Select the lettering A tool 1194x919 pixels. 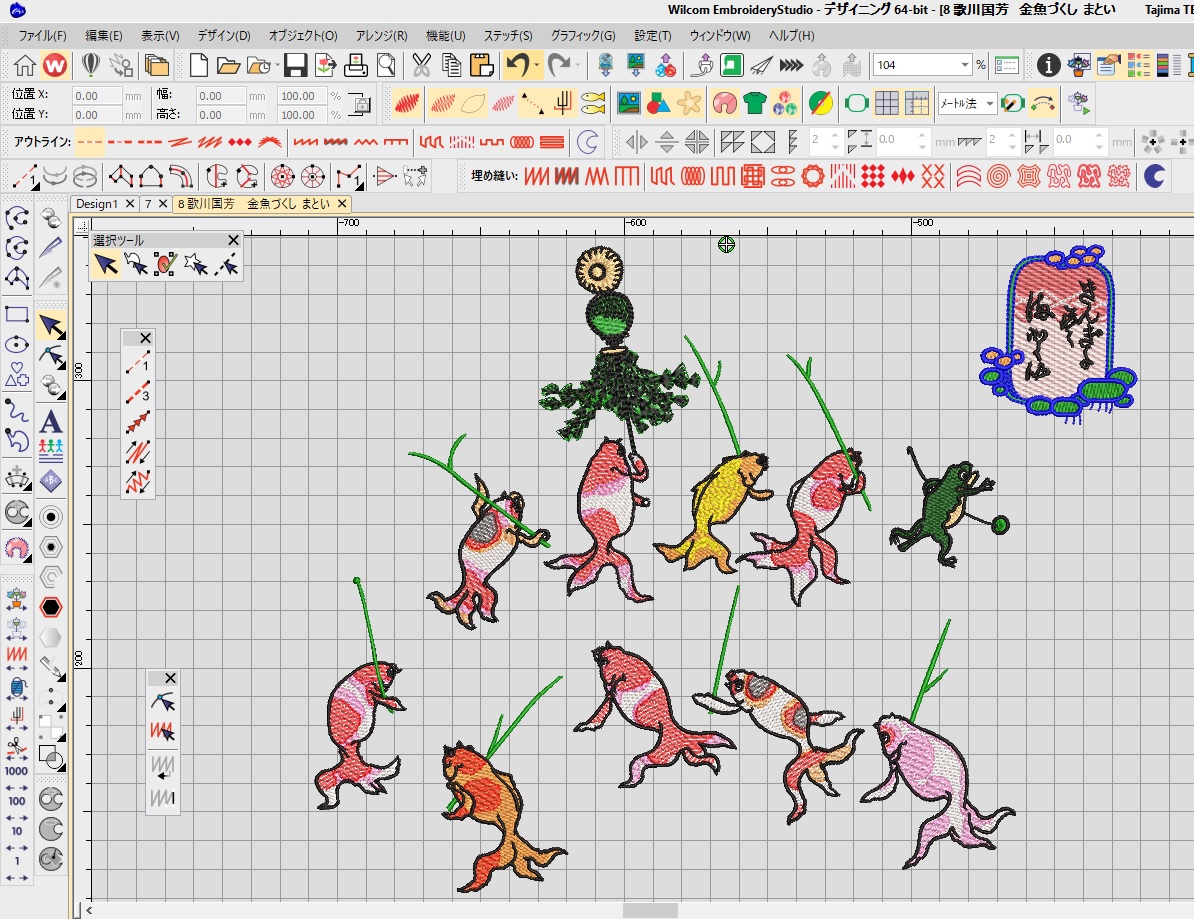click(51, 422)
